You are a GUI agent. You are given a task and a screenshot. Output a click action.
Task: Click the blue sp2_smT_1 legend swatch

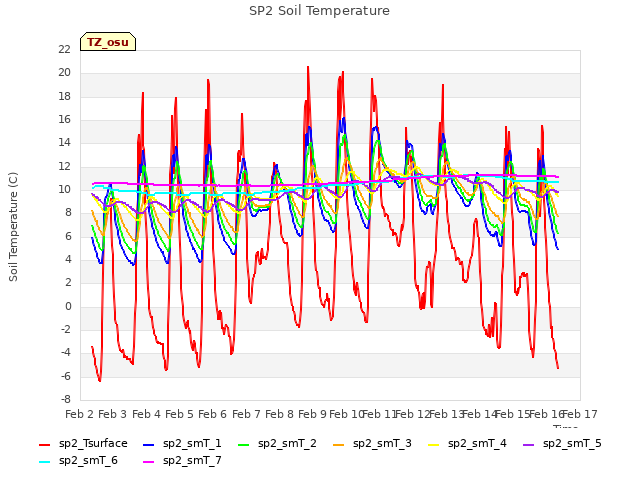[x=149, y=444]
